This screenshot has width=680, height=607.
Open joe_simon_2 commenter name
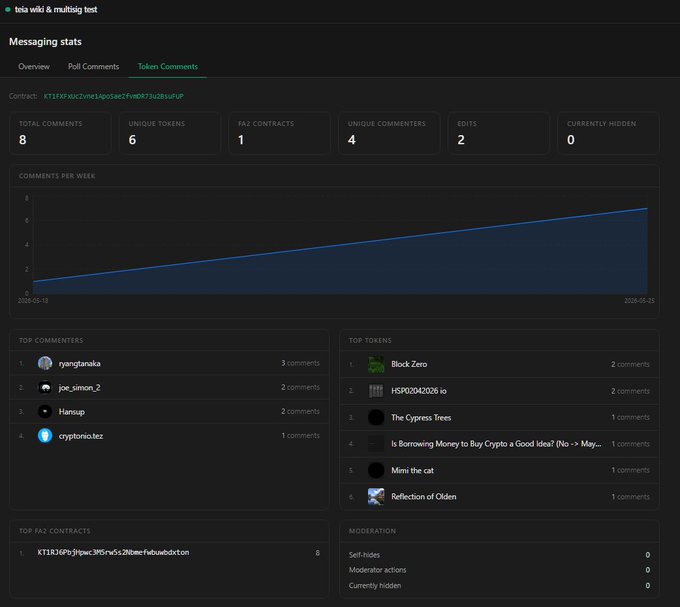point(79,388)
